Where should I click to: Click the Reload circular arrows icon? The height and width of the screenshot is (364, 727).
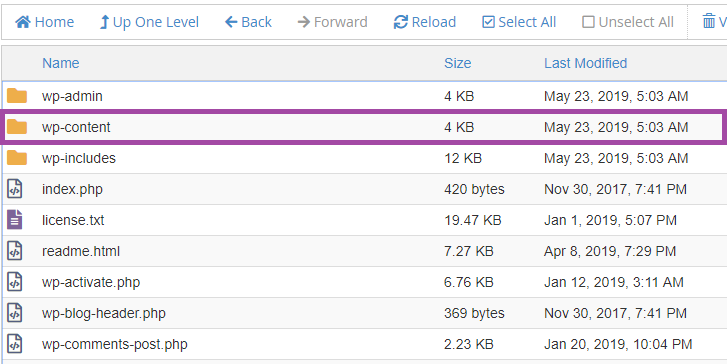tap(401, 22)
